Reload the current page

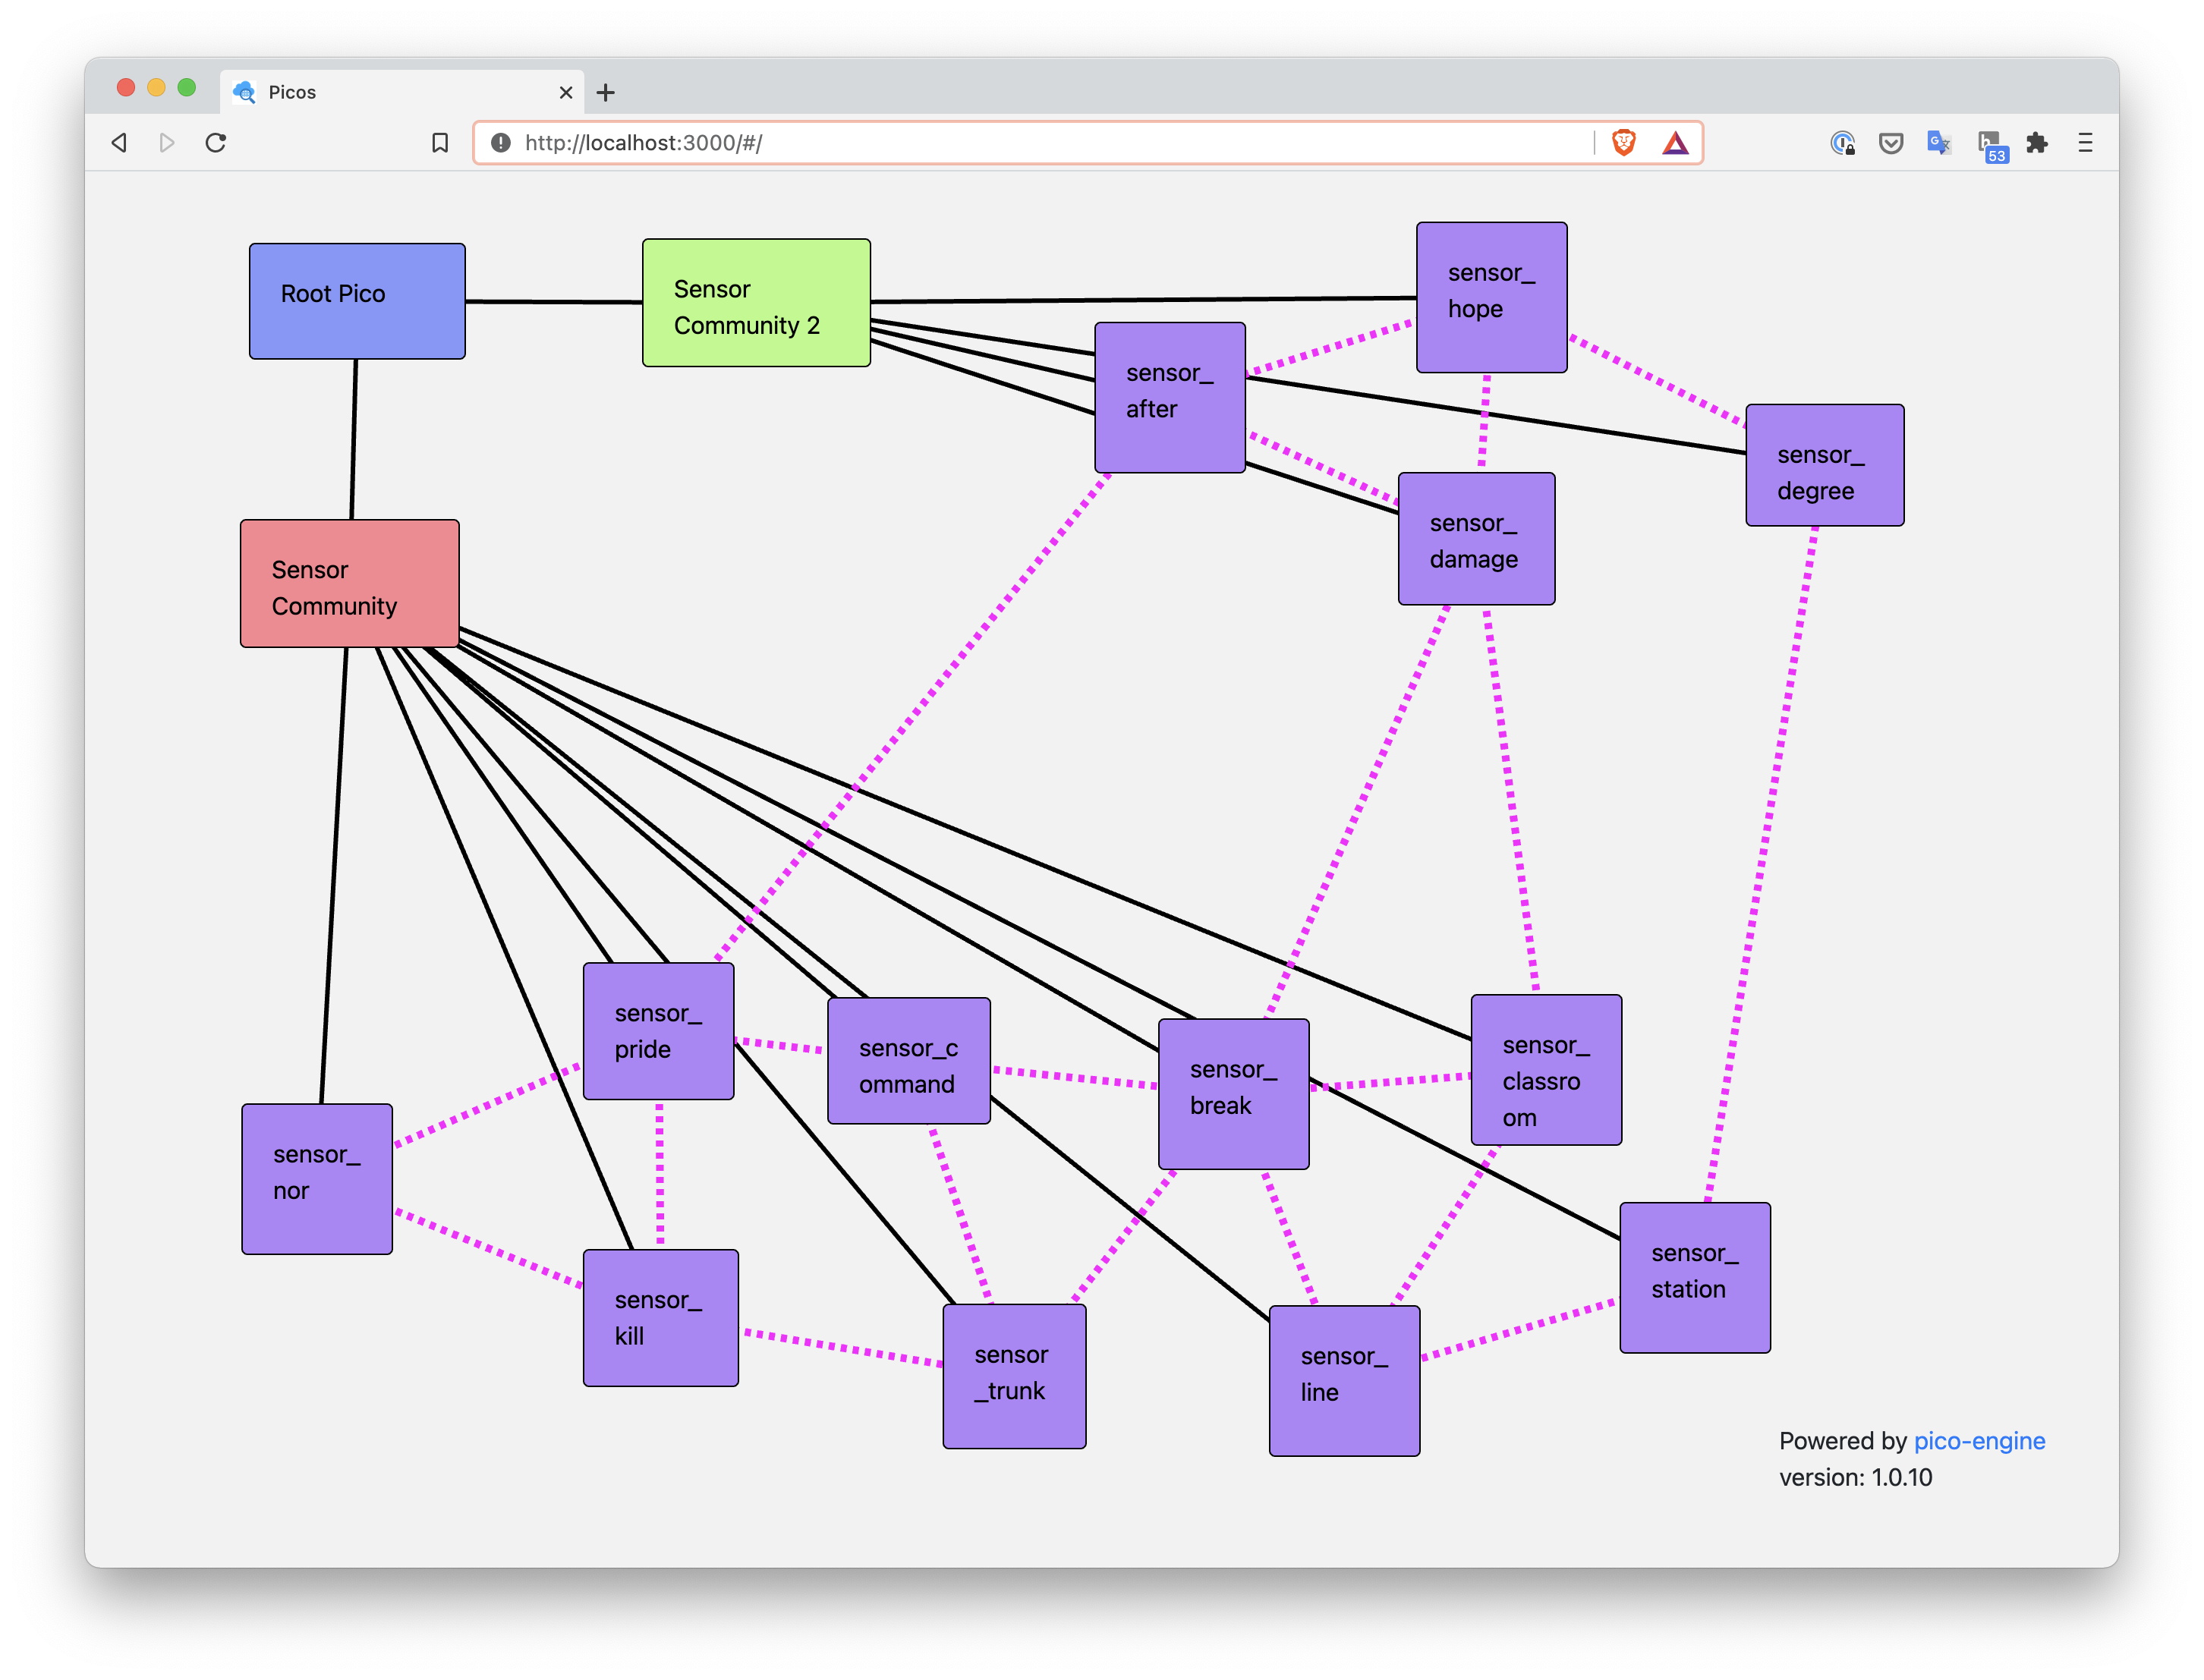tap(216, 143)
